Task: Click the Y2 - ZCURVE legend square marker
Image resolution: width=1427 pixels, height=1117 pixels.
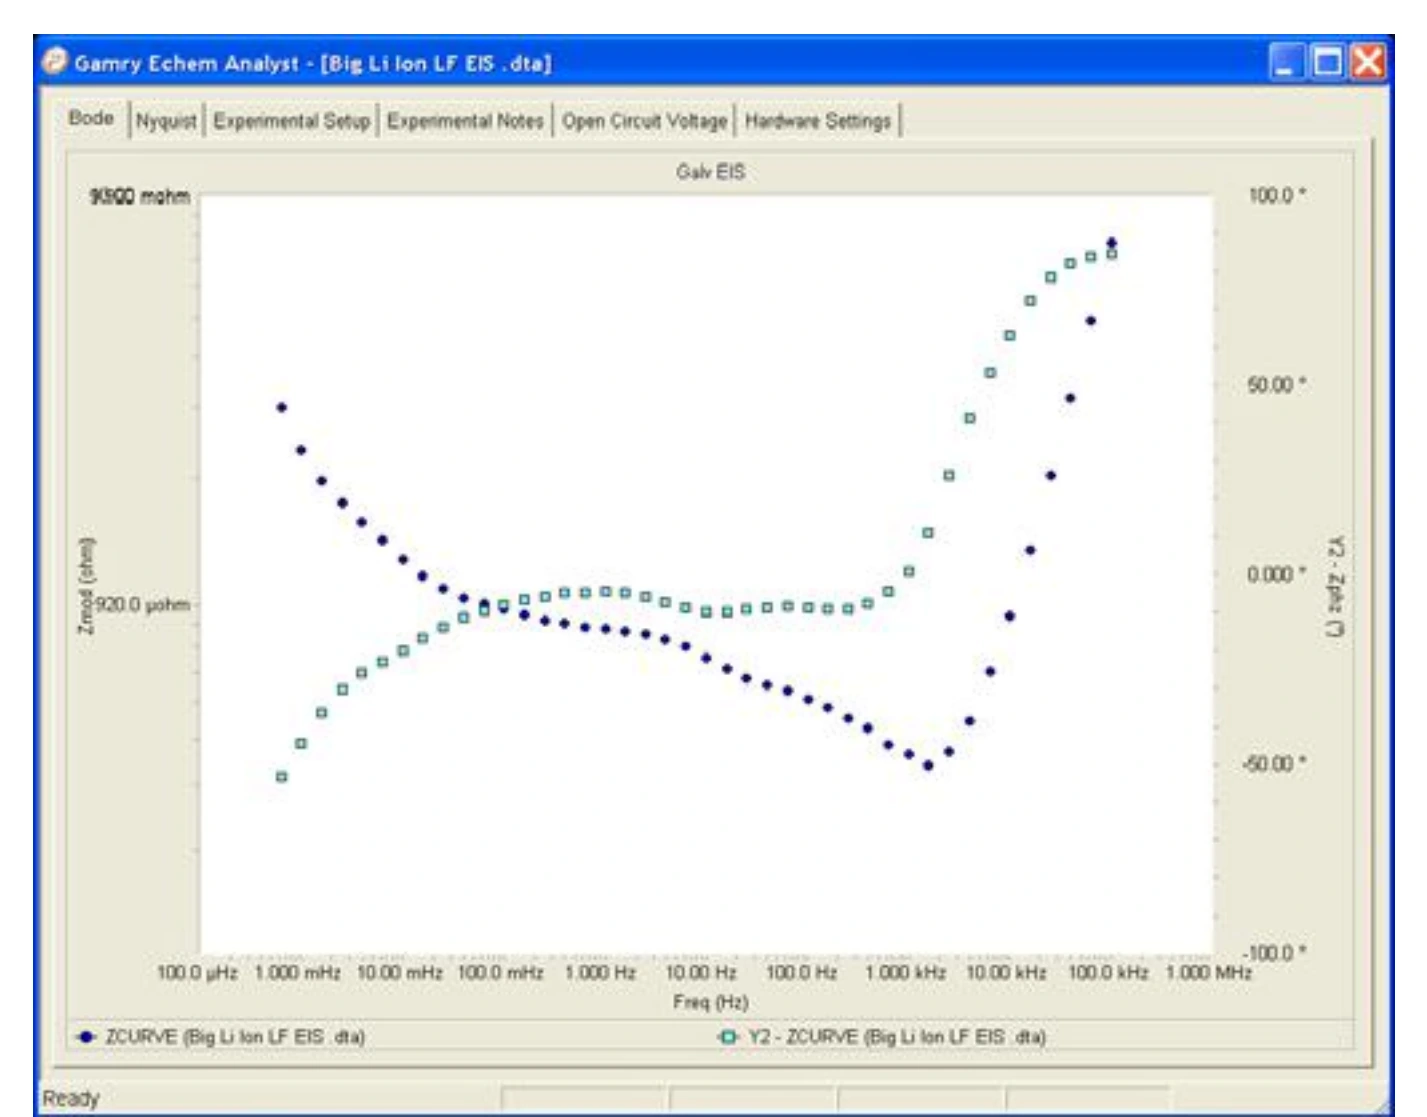Action: click(729, 1037)
